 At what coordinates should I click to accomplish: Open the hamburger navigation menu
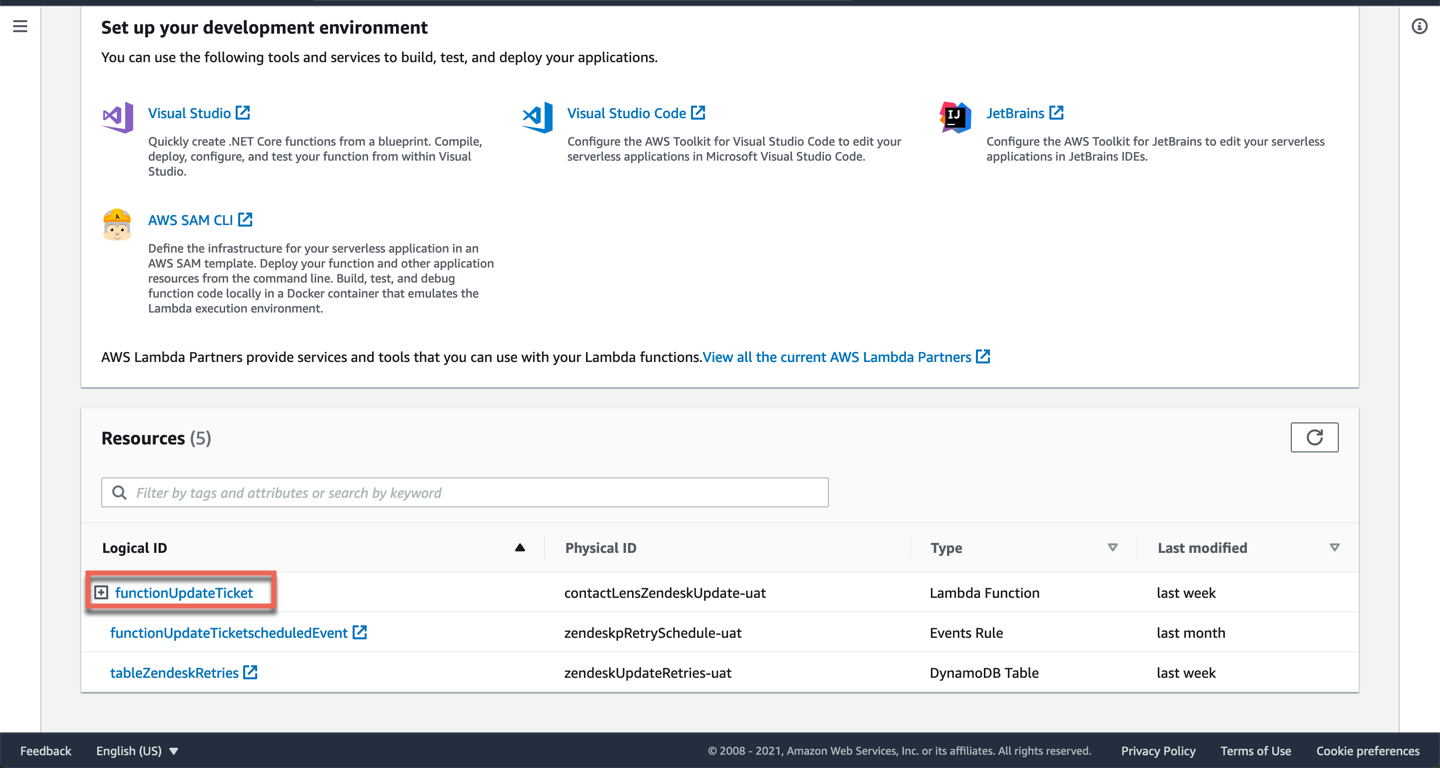20,27
